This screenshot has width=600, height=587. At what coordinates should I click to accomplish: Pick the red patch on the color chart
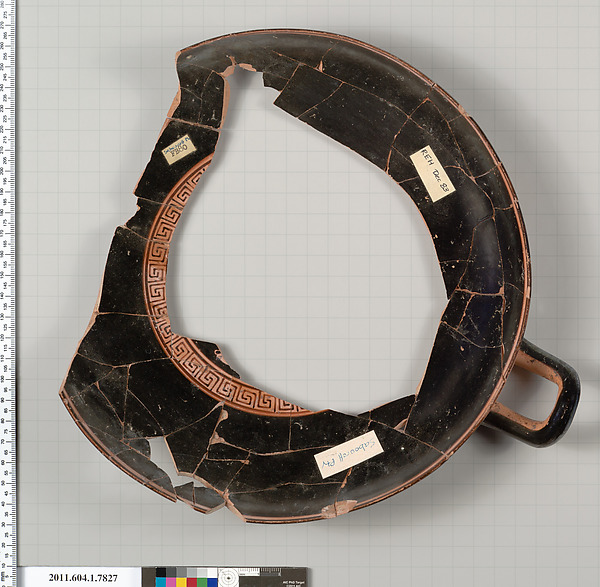(x=191, y=582)
